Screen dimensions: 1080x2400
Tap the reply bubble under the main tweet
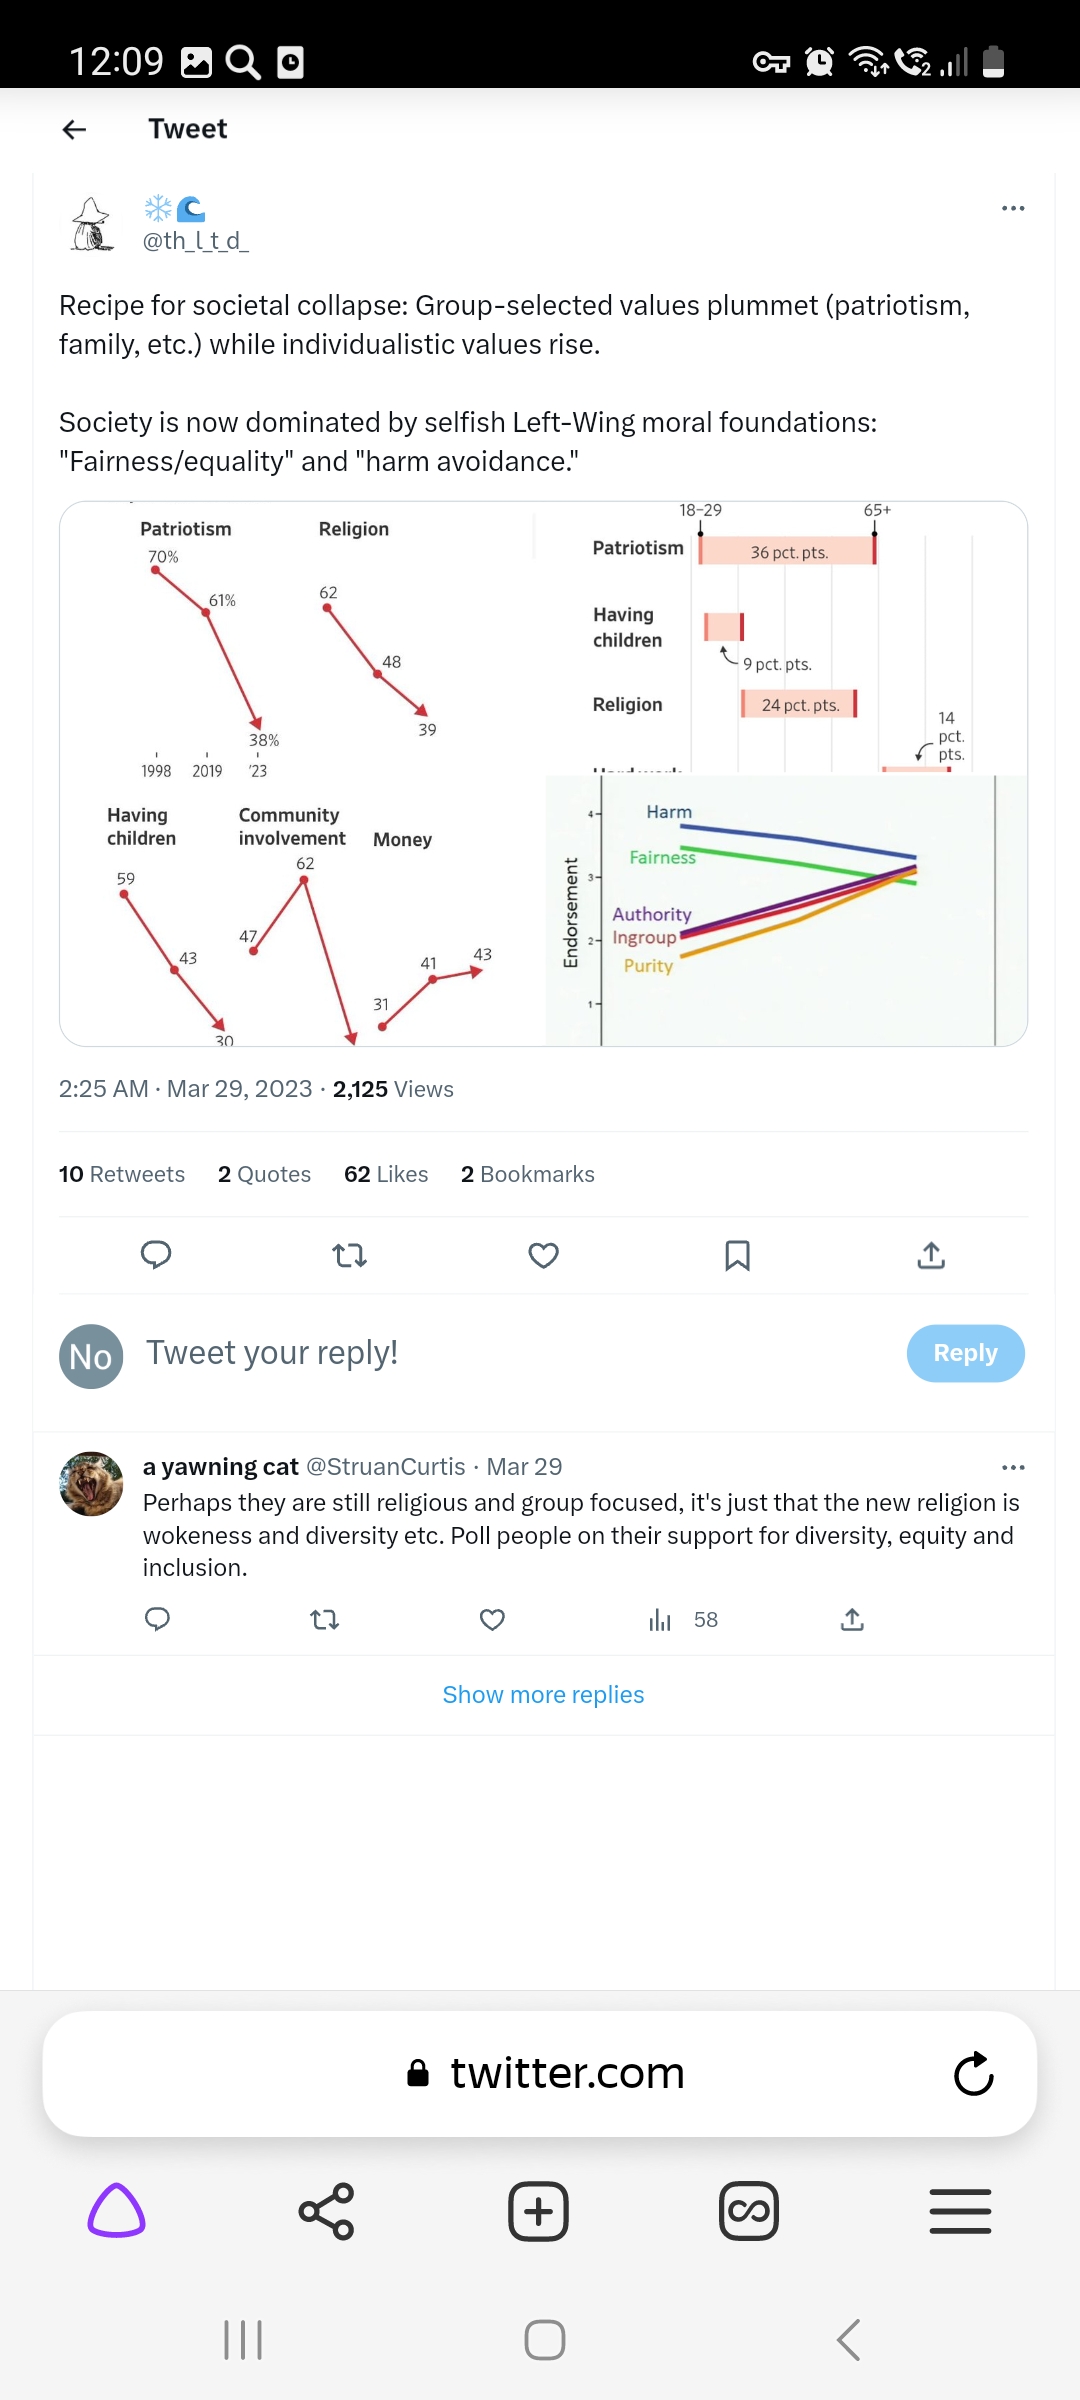[156, 1254]
